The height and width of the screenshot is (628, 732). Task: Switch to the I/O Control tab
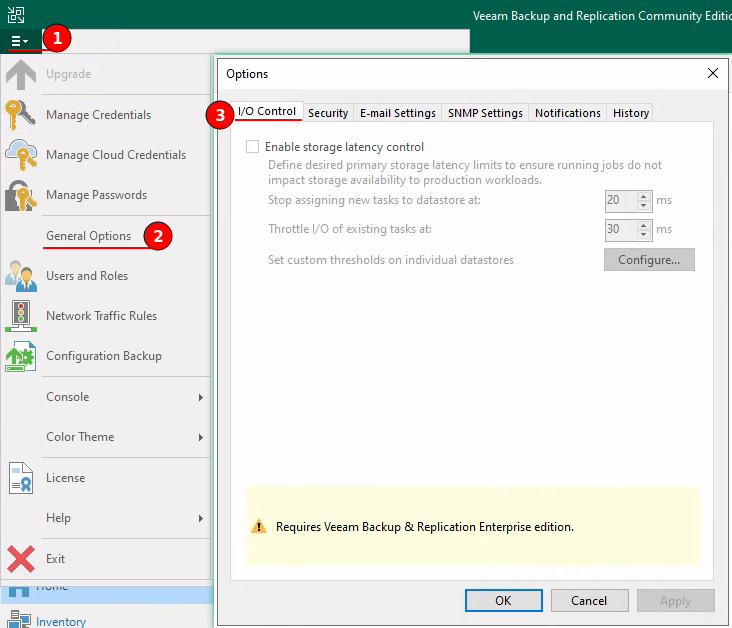tap(267, 112)
